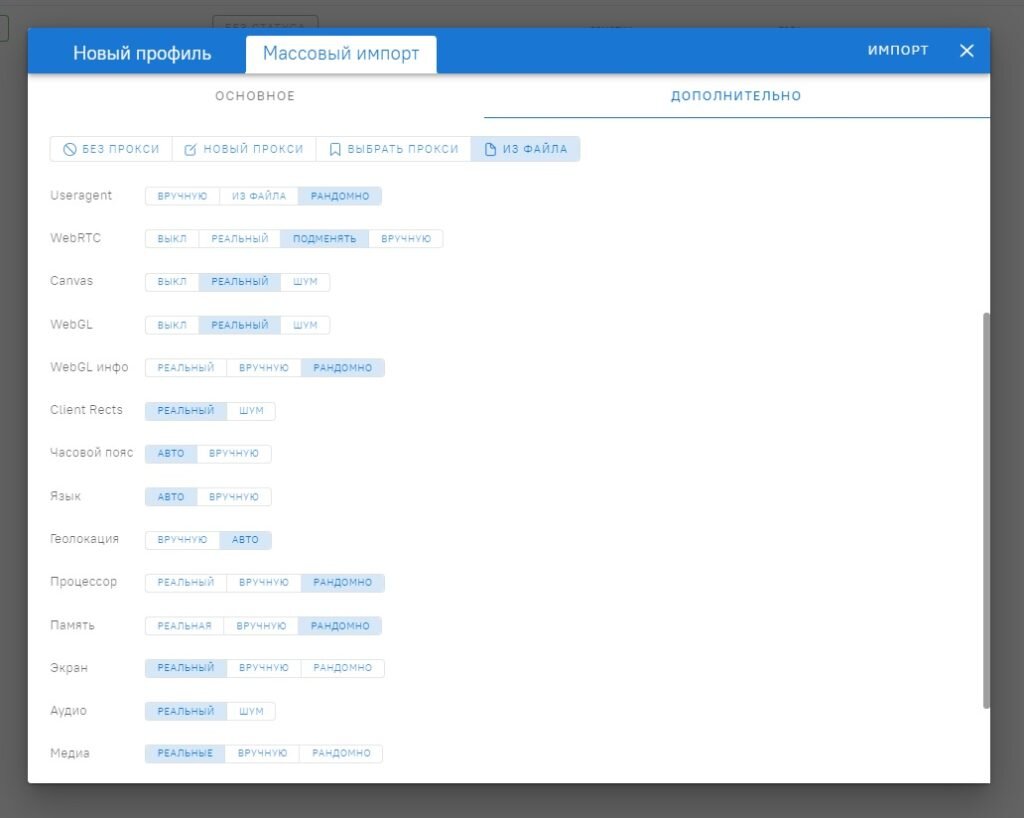Set Геолокация to Авто
This screenshot has height=818, width=1024.
click(x=245, y=539)
